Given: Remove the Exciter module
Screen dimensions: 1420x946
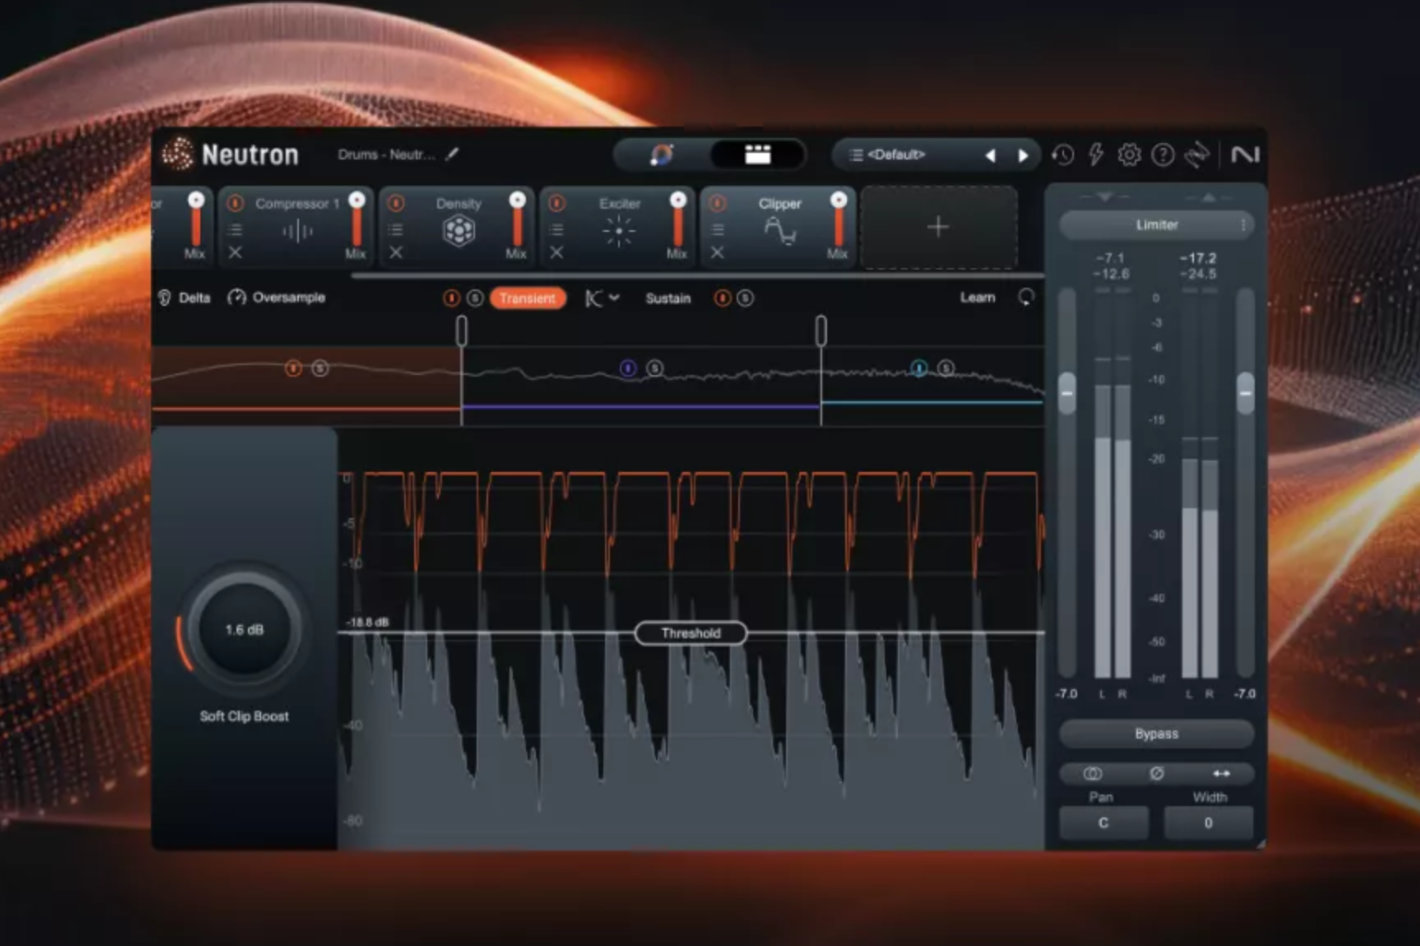Looking at the screenshot, I should coord(557,253).
